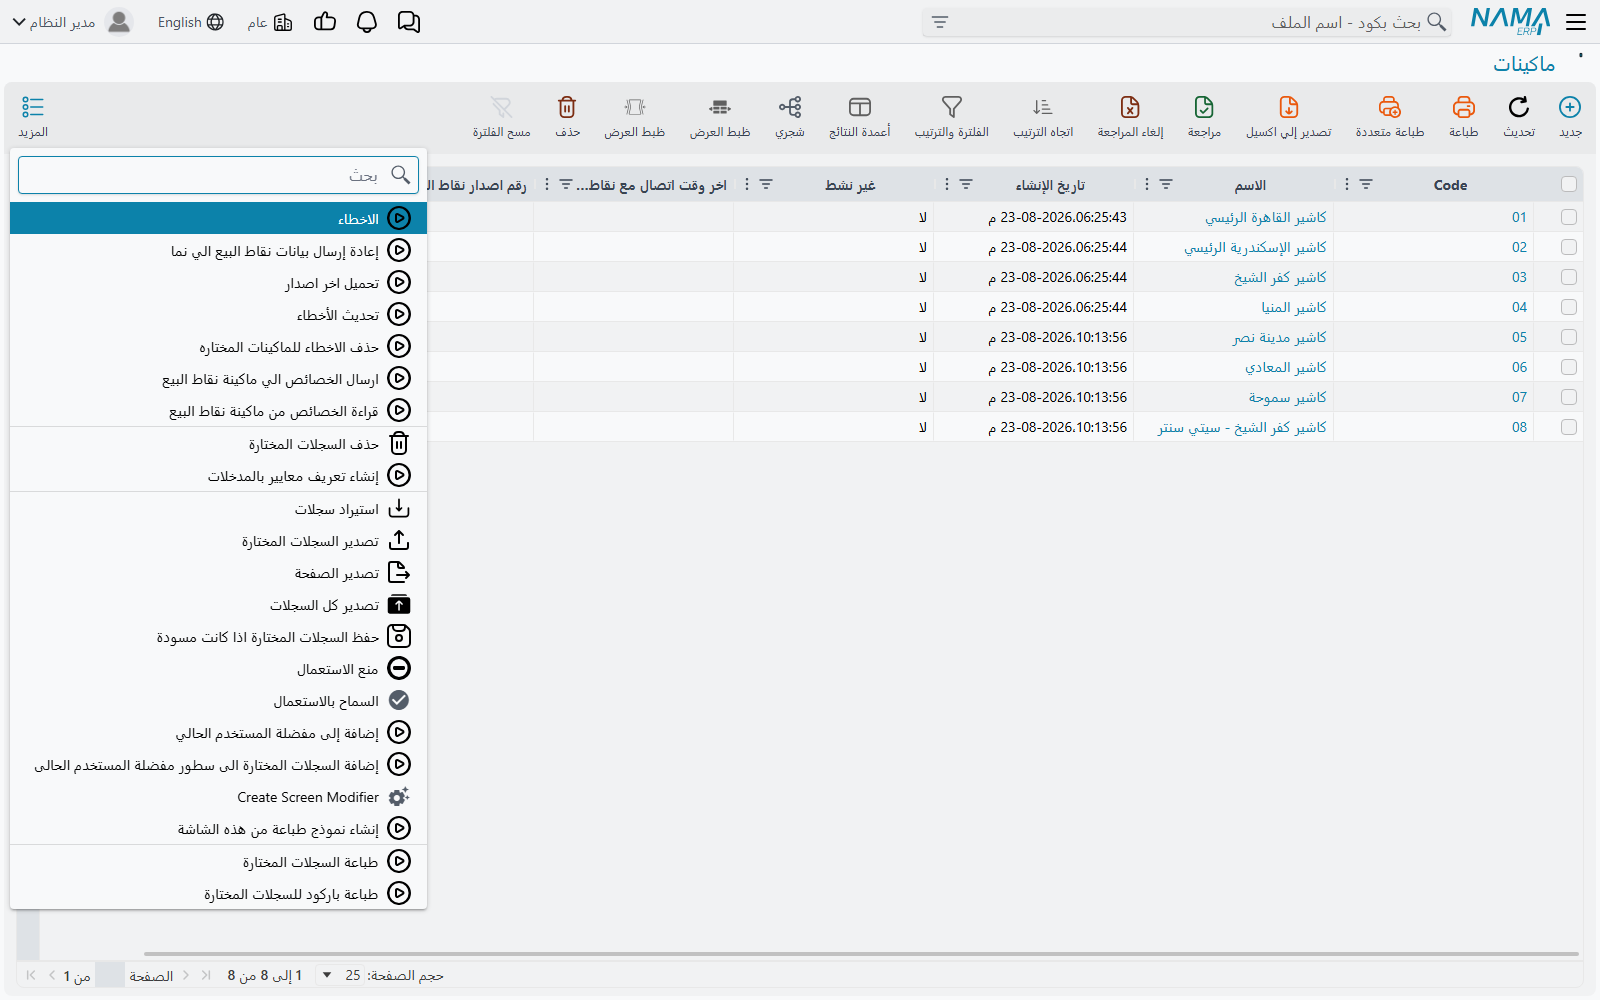Viewport: 1600px width, 1000px height.
Task: Open the chat messages icon
Action: [409, 22]
